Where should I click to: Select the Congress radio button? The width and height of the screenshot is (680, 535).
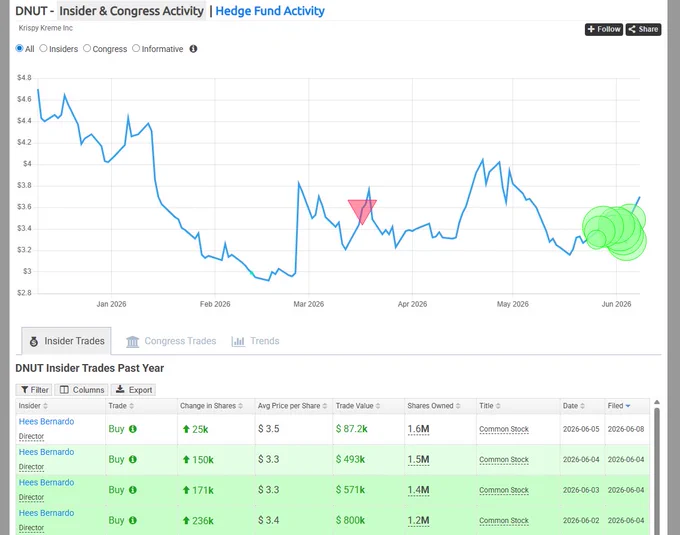(87, 49)
